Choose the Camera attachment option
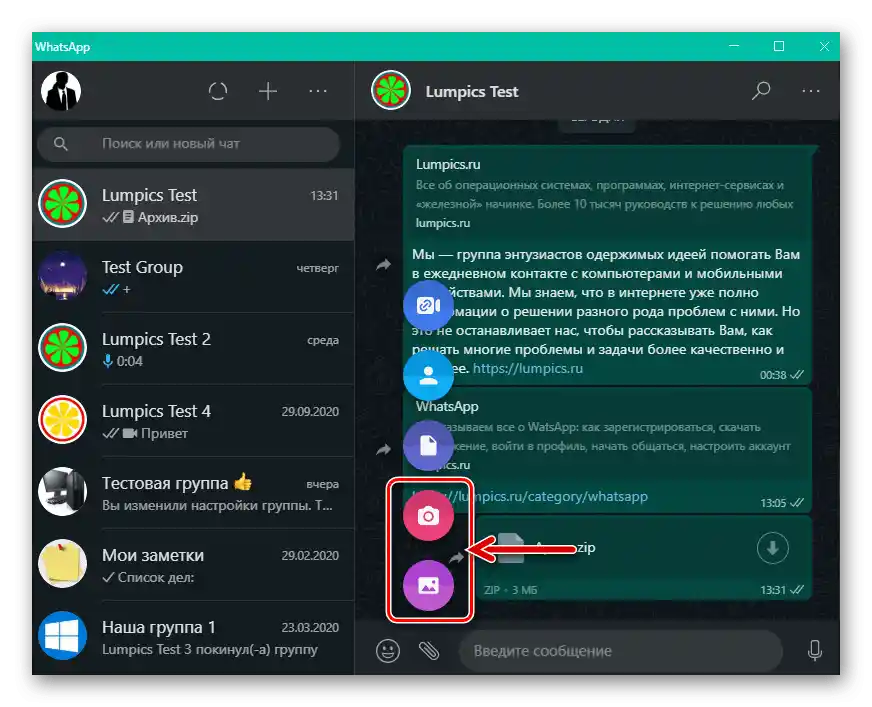Screen dimensions: 872x707 428,516
